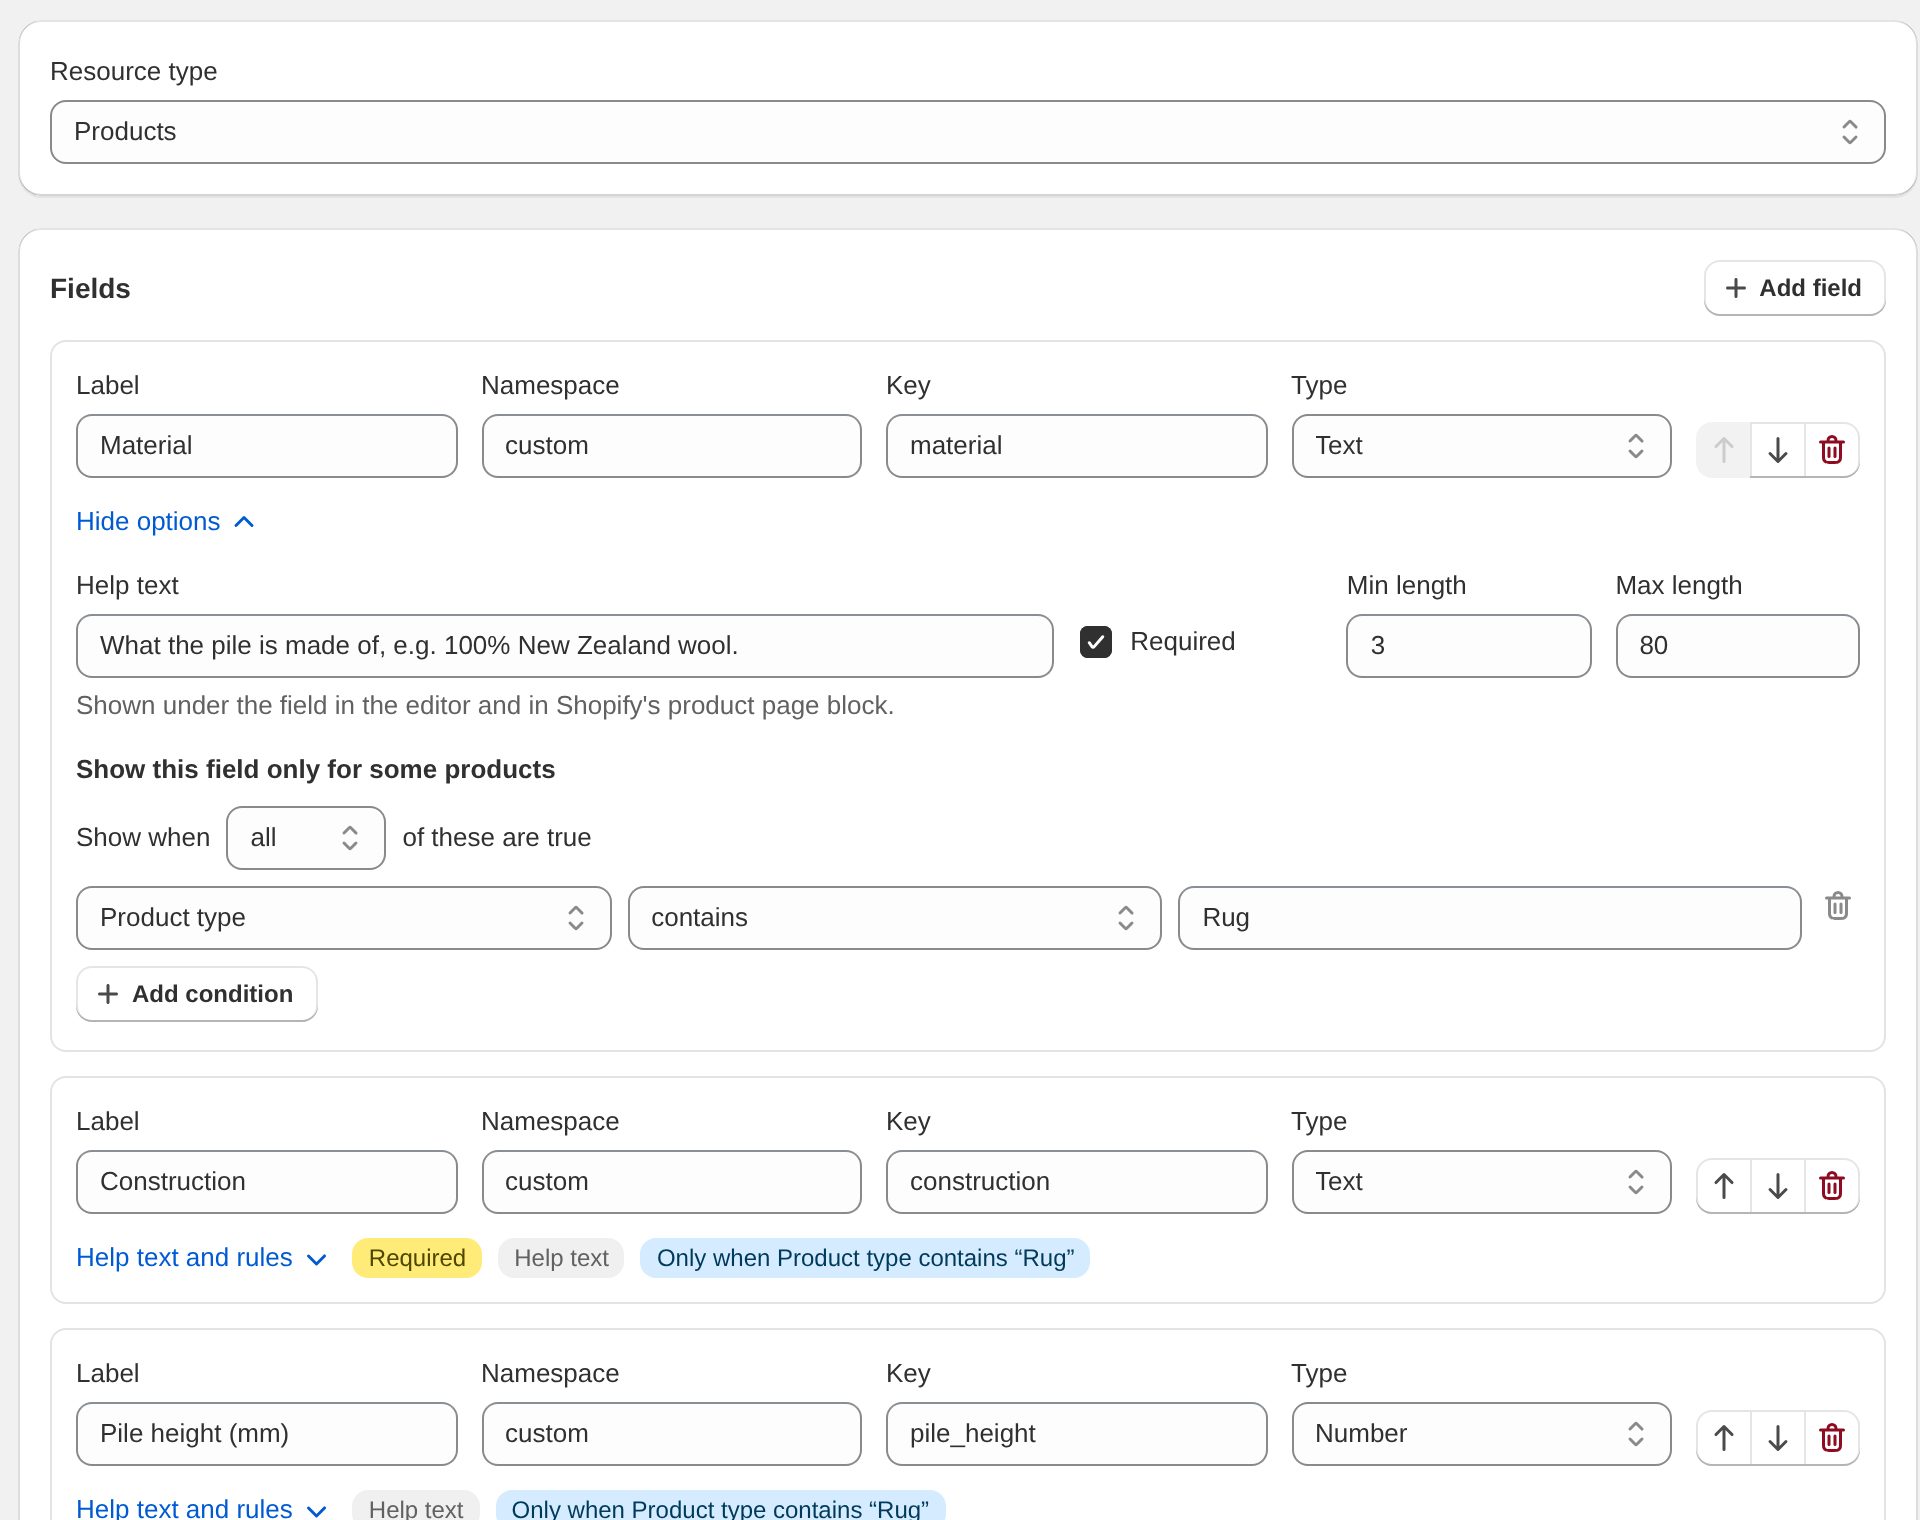Focus the 'material' key input
This screenshot has height=1520, width=1920.
pos(1076,446)
